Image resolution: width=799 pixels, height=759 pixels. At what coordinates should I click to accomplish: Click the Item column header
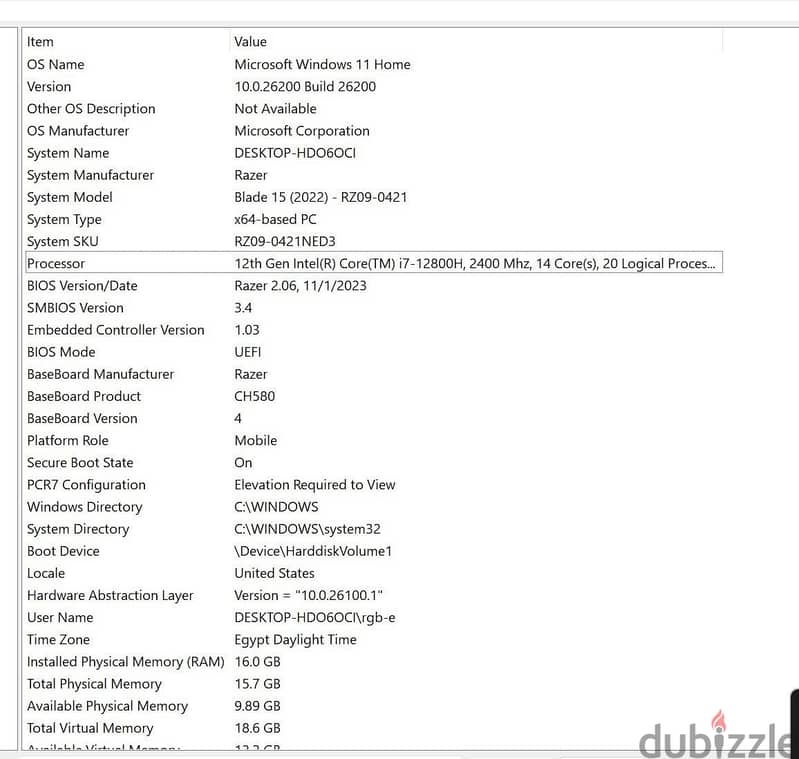pos(127,42)
